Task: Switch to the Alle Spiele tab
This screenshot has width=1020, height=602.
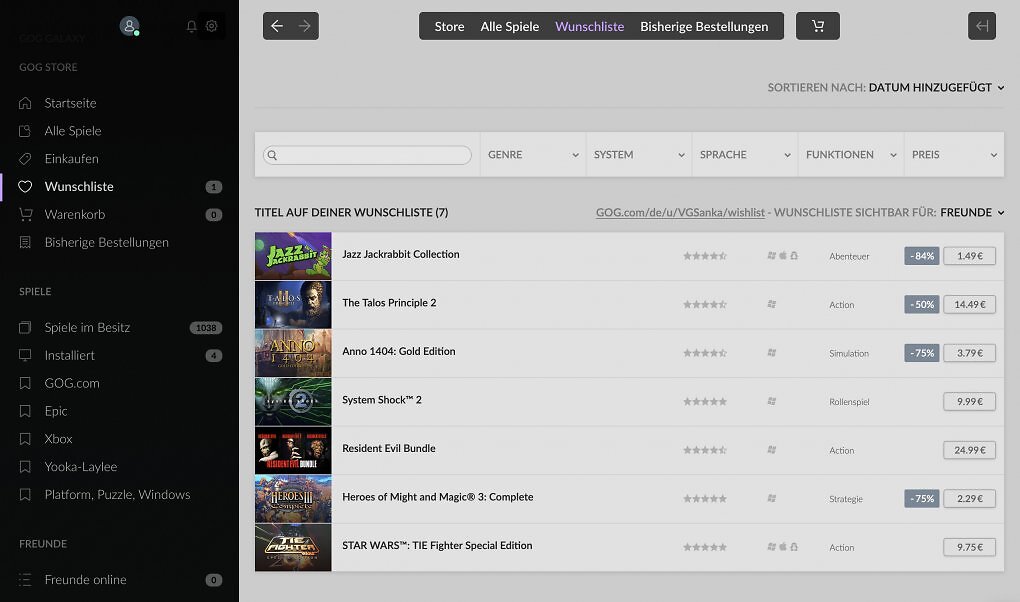Action: pyautogui.click(x=509, y=27)
